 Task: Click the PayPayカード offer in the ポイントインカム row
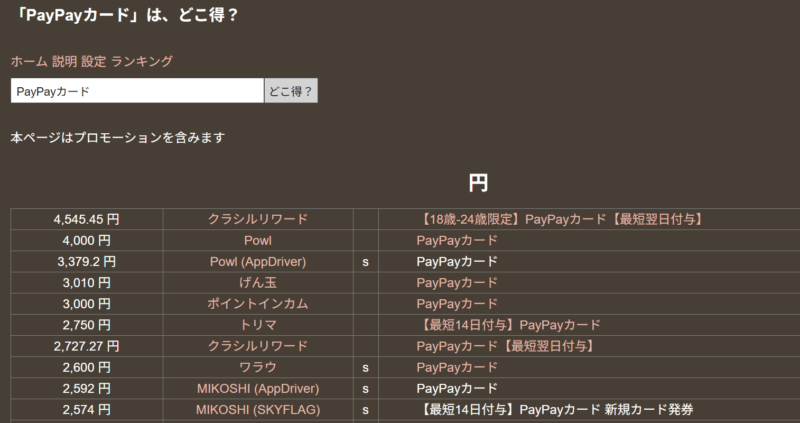tap(457, 304)
